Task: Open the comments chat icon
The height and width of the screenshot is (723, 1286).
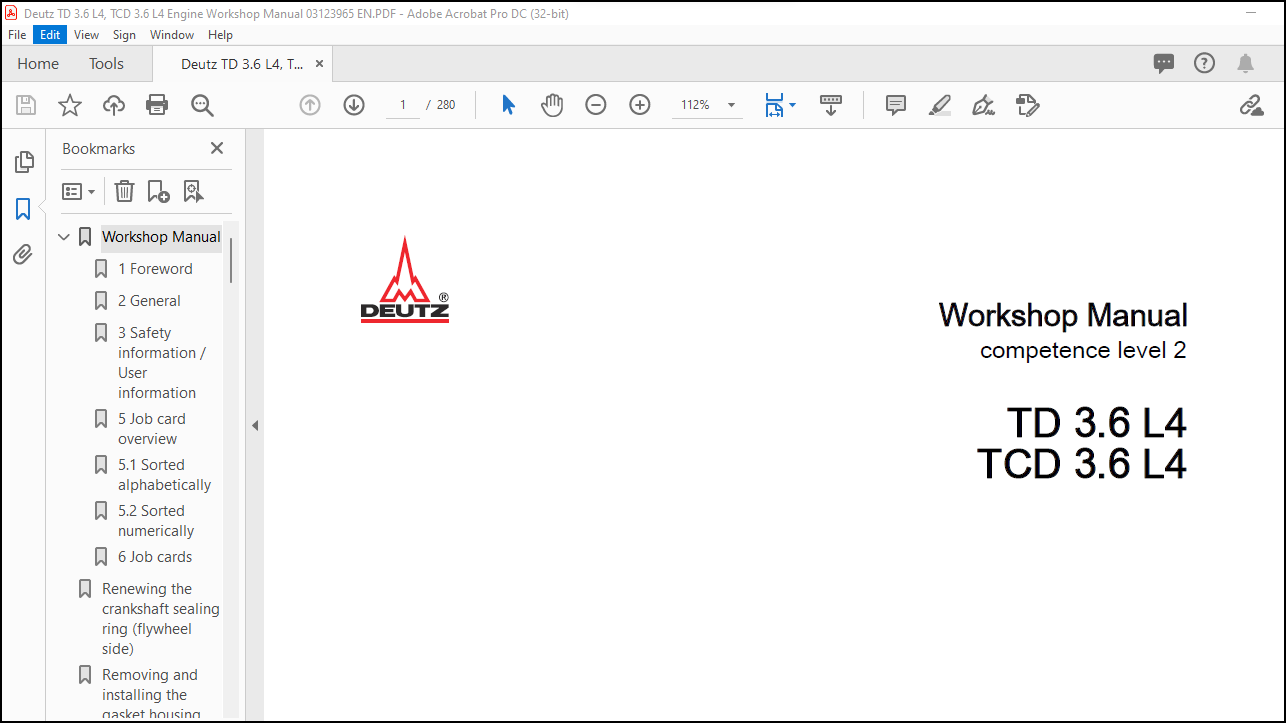Action: point(1164,63)
